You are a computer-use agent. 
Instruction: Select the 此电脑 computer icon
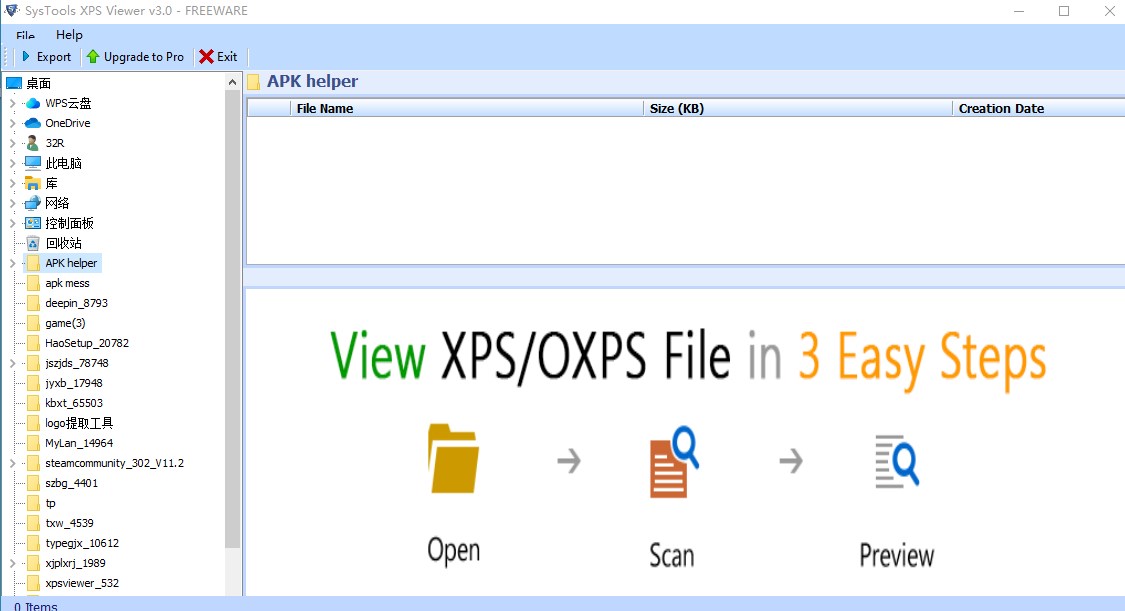tap(32, 163)
